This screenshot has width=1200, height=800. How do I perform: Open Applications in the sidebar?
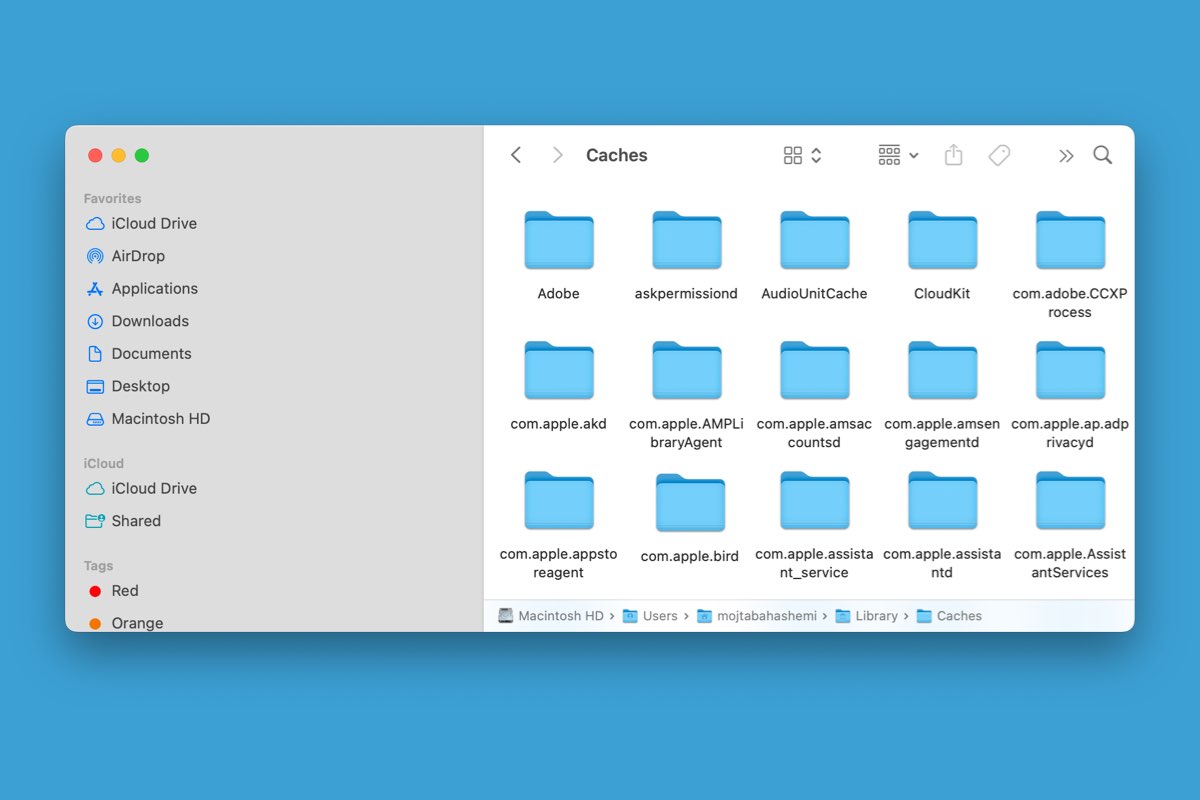tap(154, 289)
